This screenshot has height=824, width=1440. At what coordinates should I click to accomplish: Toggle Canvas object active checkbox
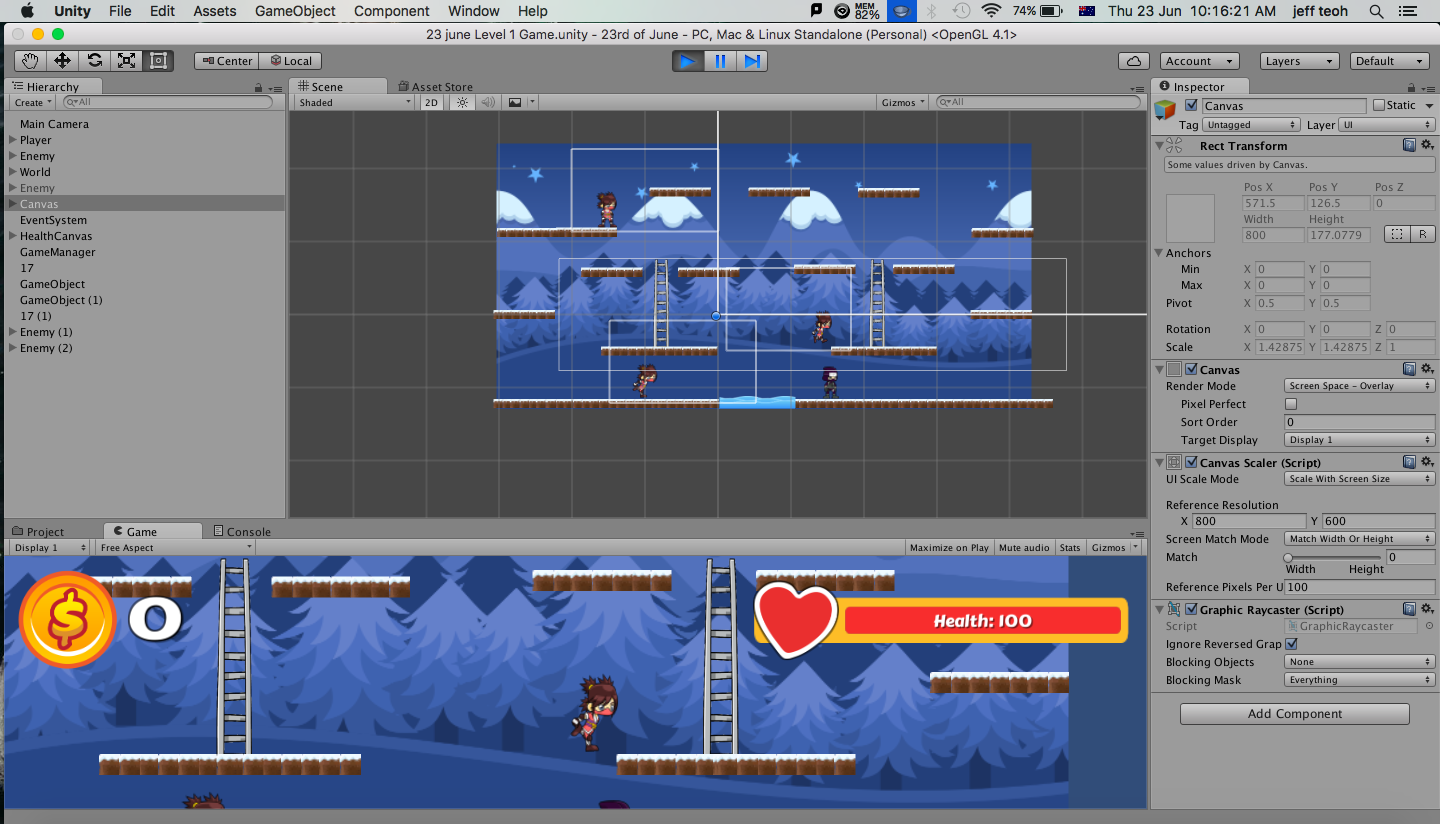[1191, 105]
